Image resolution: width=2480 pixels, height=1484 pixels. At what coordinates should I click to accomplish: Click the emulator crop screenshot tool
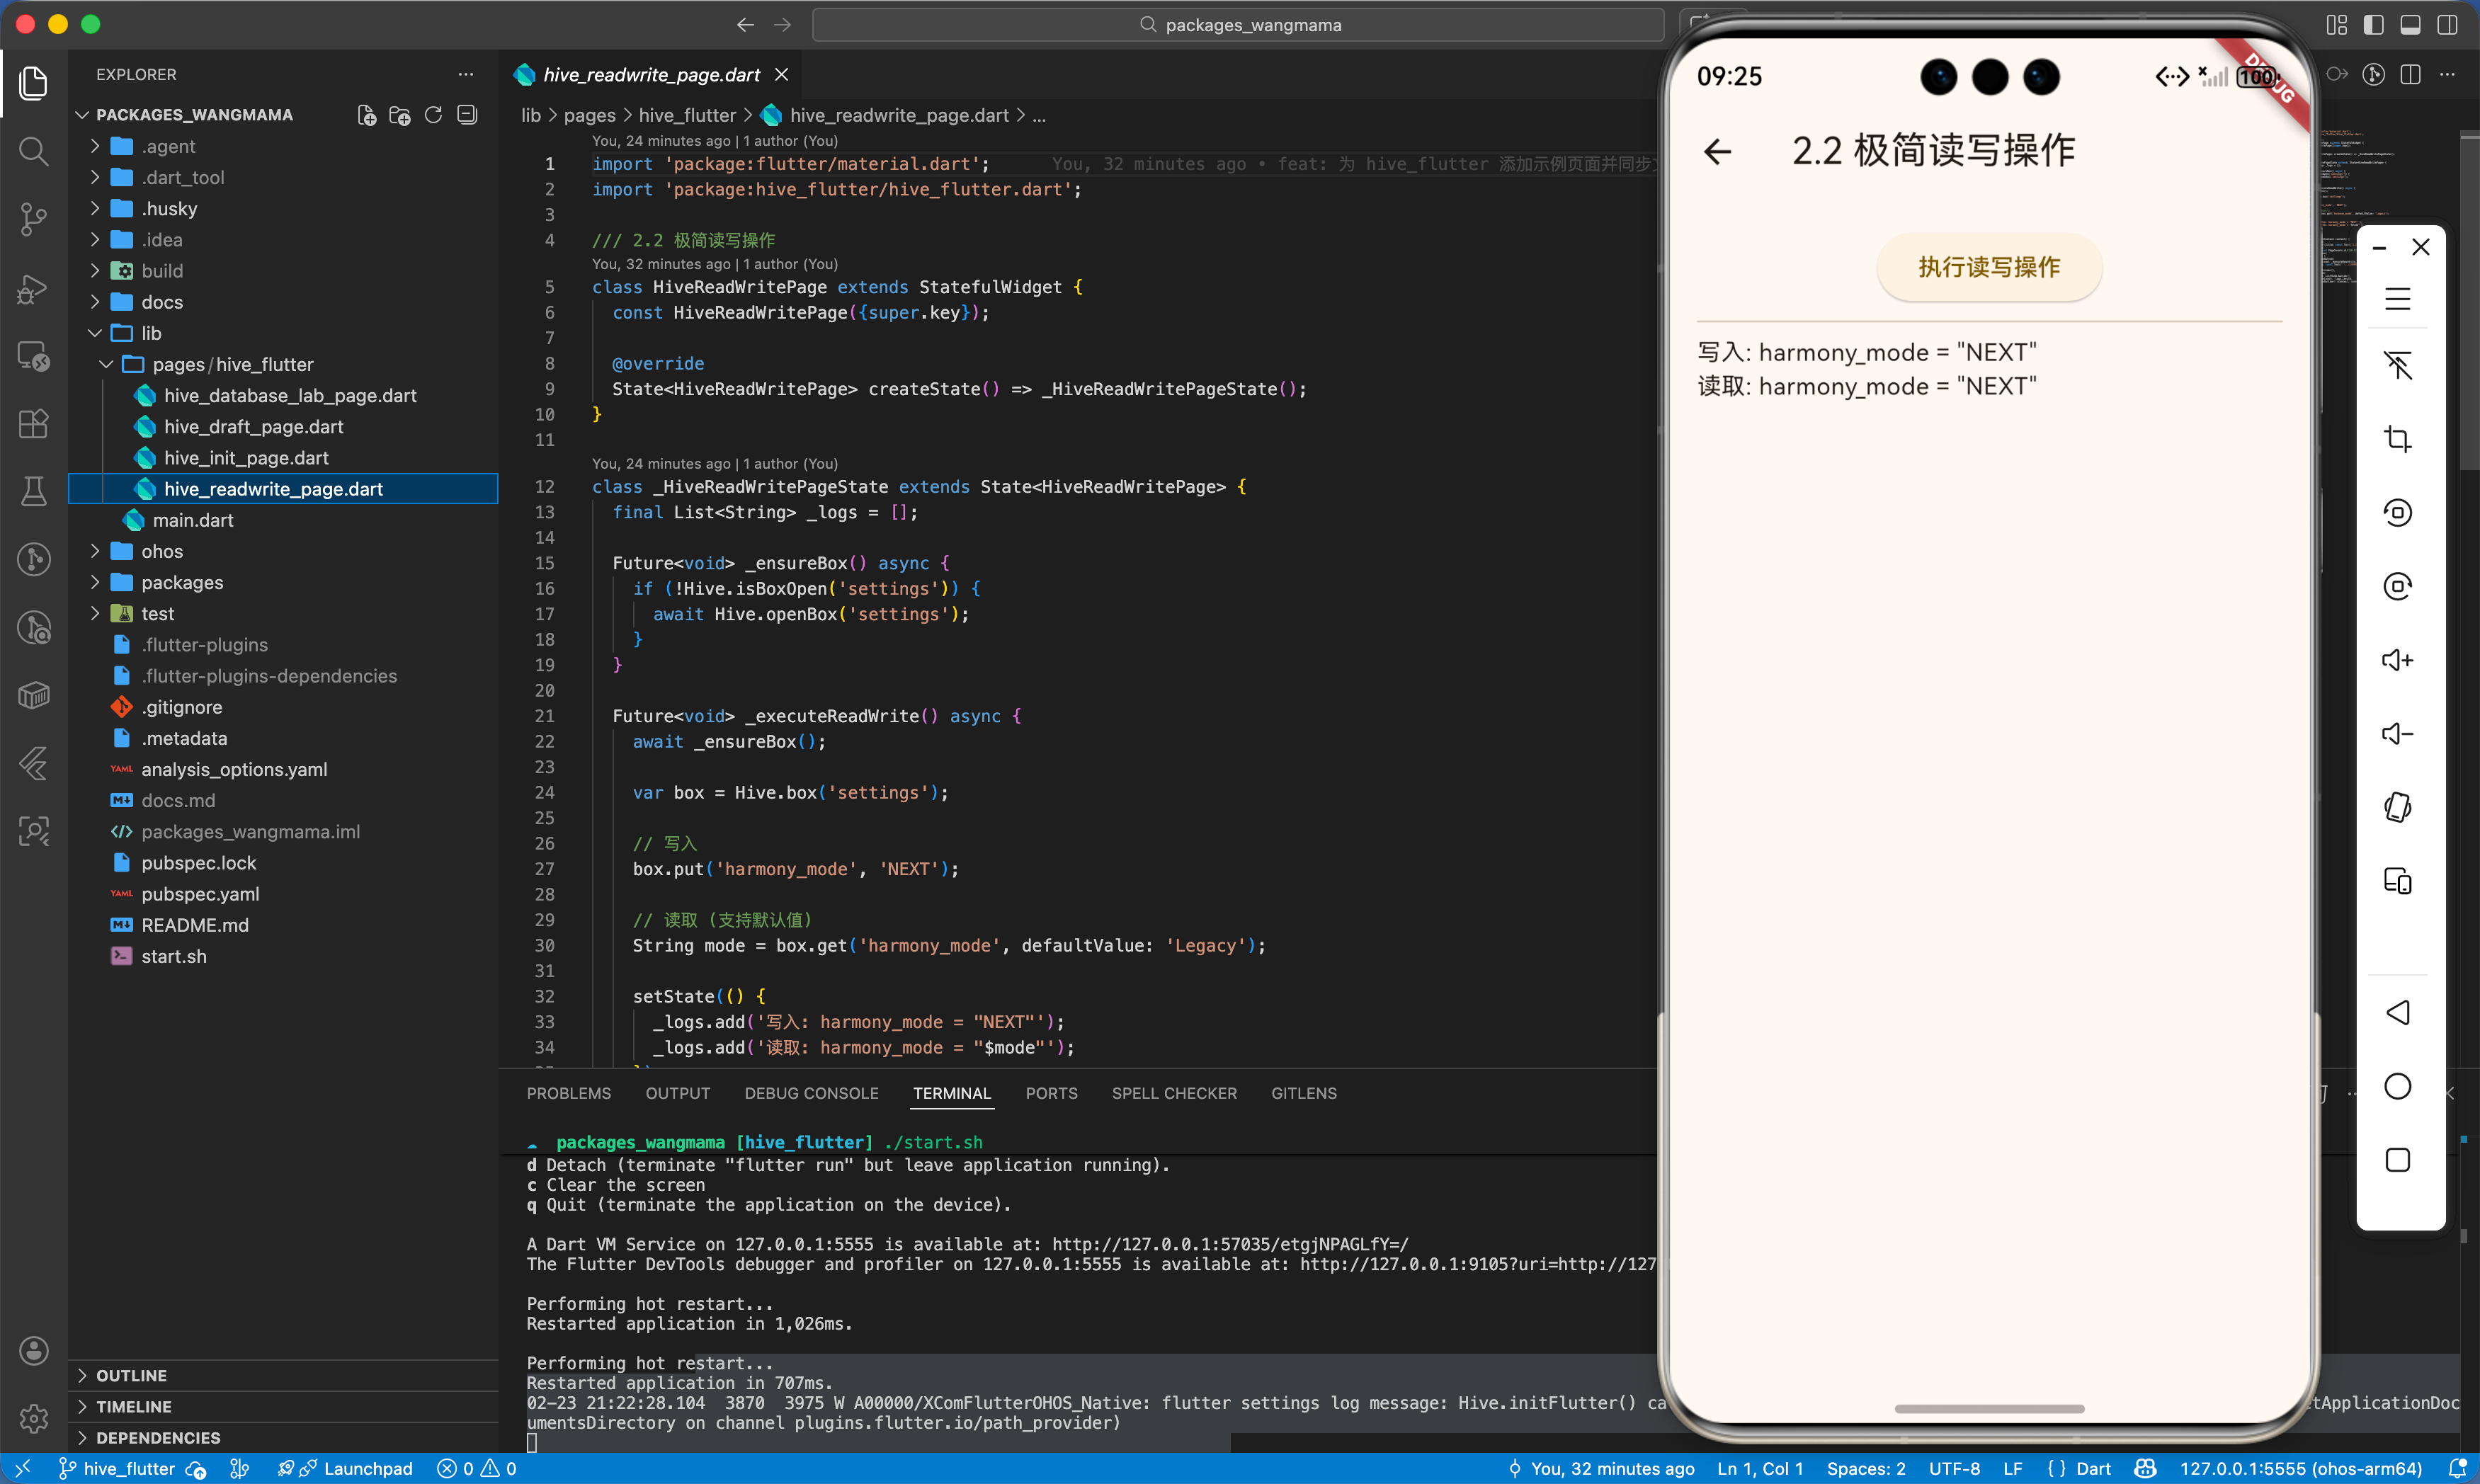2397,439
